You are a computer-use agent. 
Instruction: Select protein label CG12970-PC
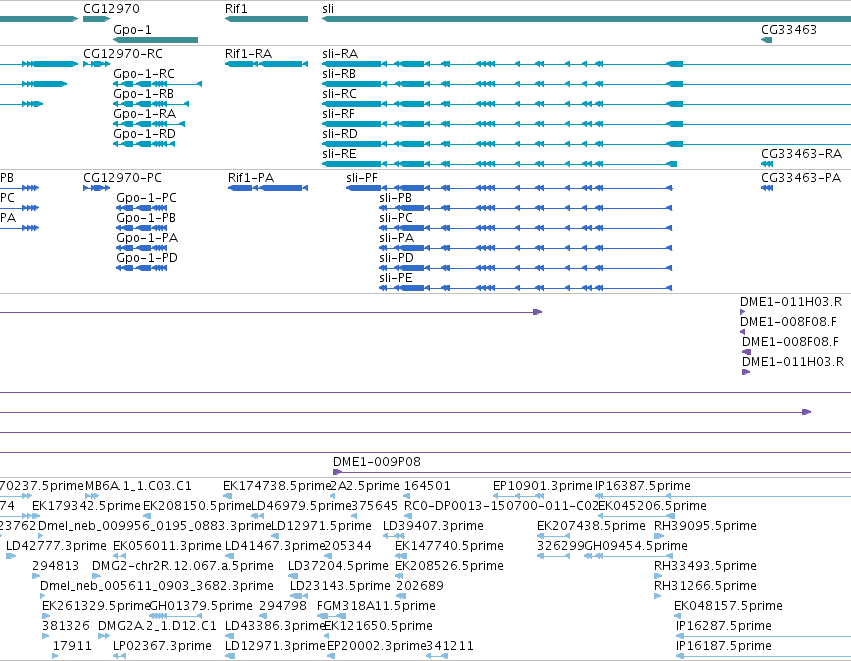[122, 178]
